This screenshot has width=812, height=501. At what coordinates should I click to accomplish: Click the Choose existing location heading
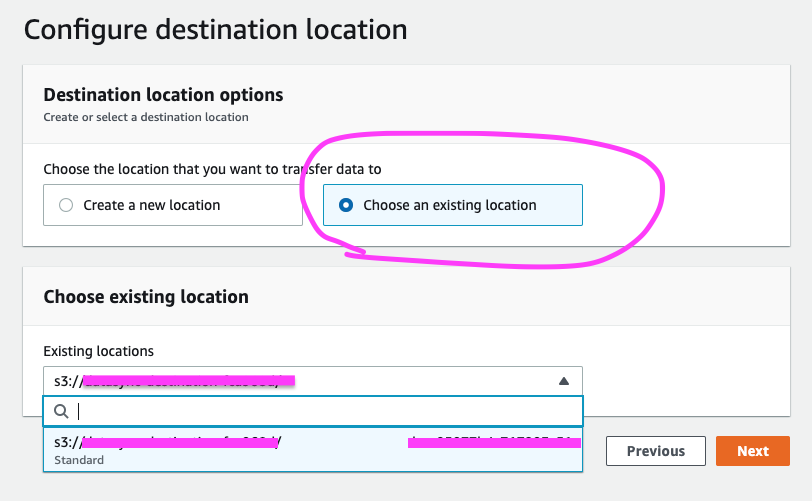coord(146,297)
